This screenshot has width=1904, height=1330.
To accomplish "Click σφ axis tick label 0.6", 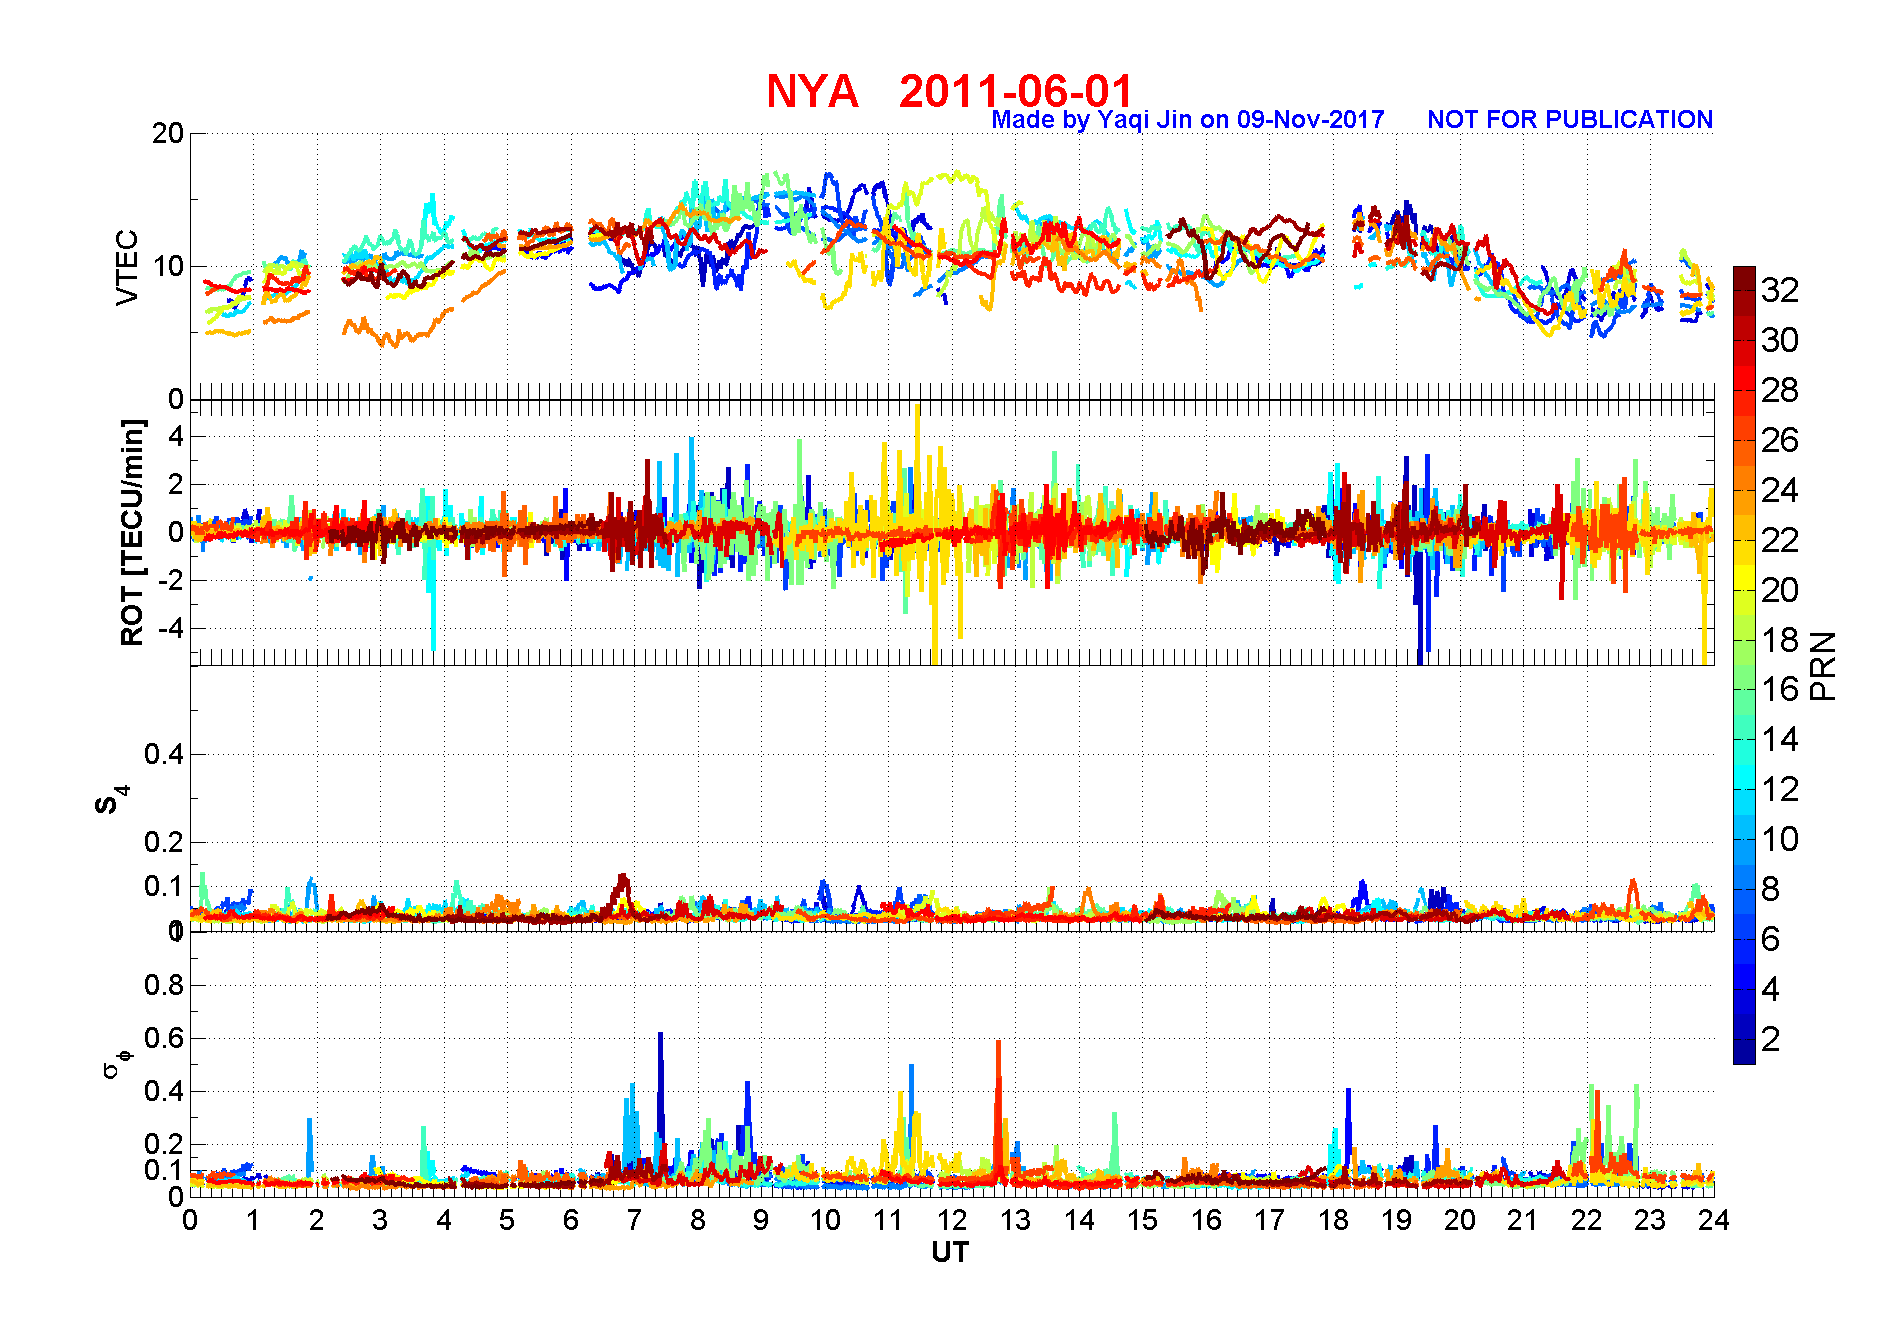I will 164,1038.
